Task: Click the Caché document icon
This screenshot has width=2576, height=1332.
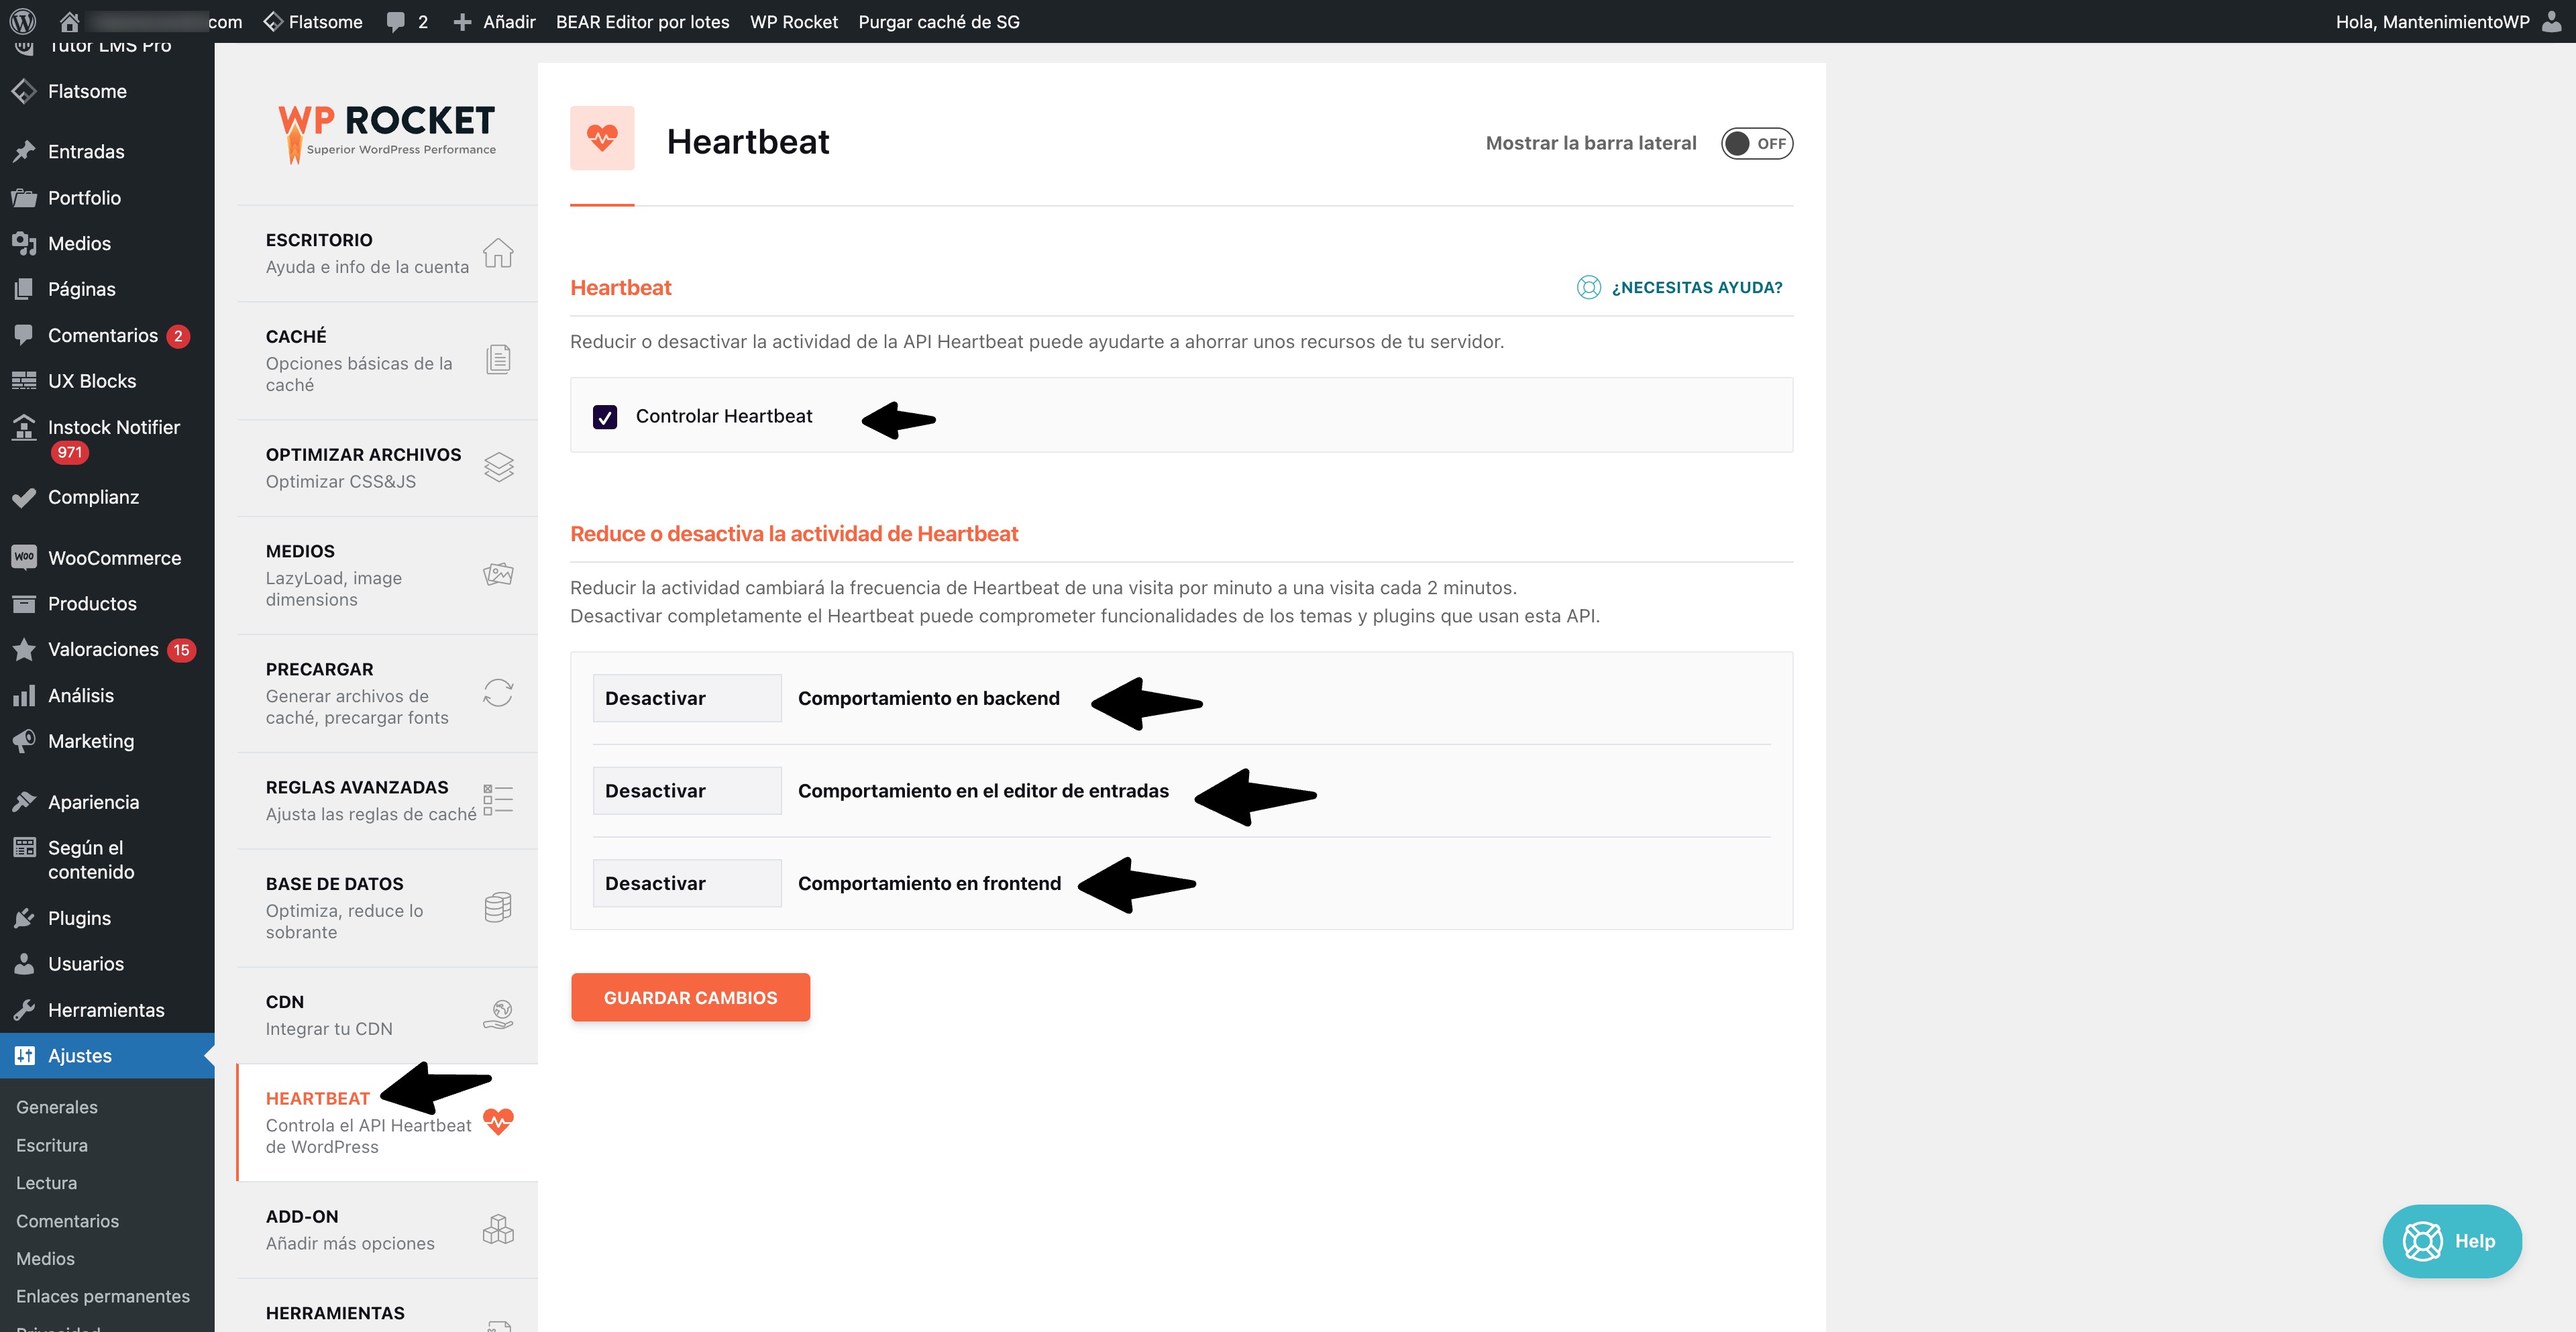Action: (498, 359)
